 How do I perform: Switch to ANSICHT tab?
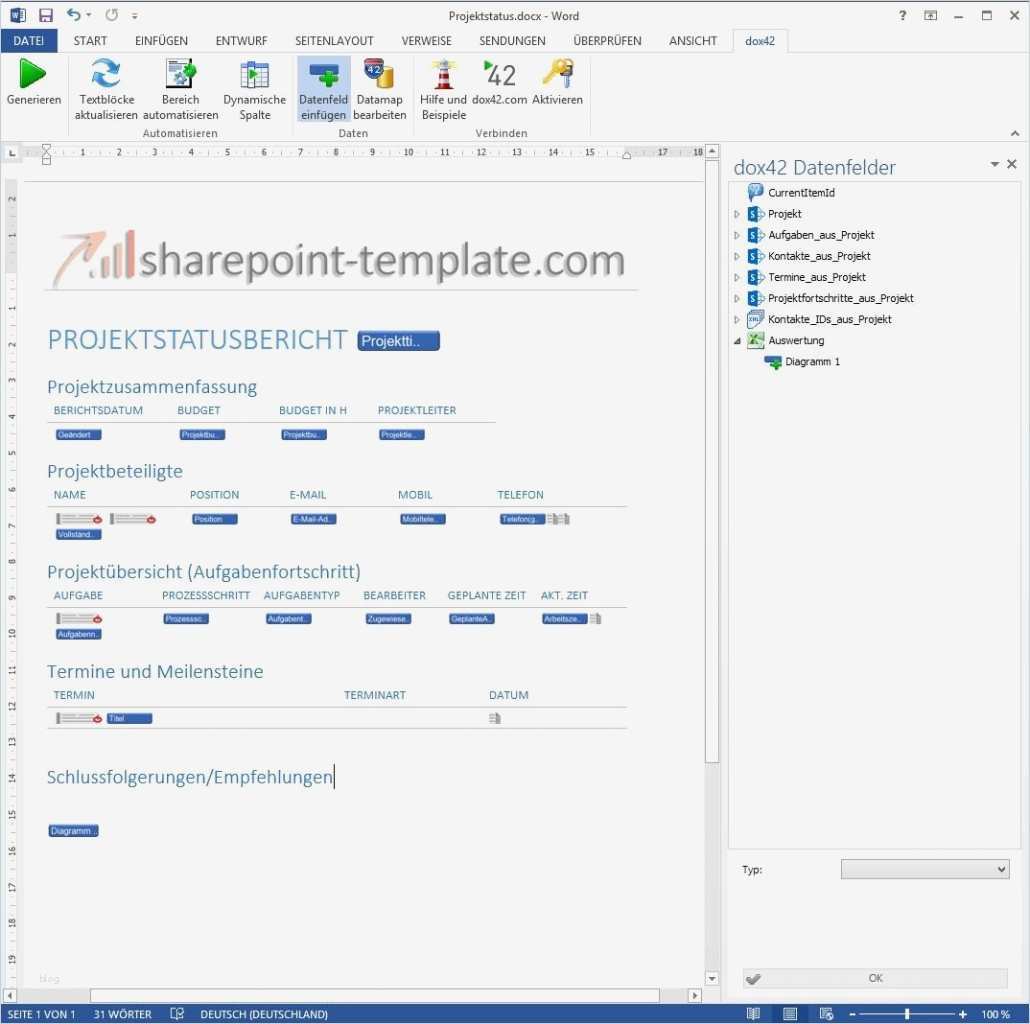point(692,41)
